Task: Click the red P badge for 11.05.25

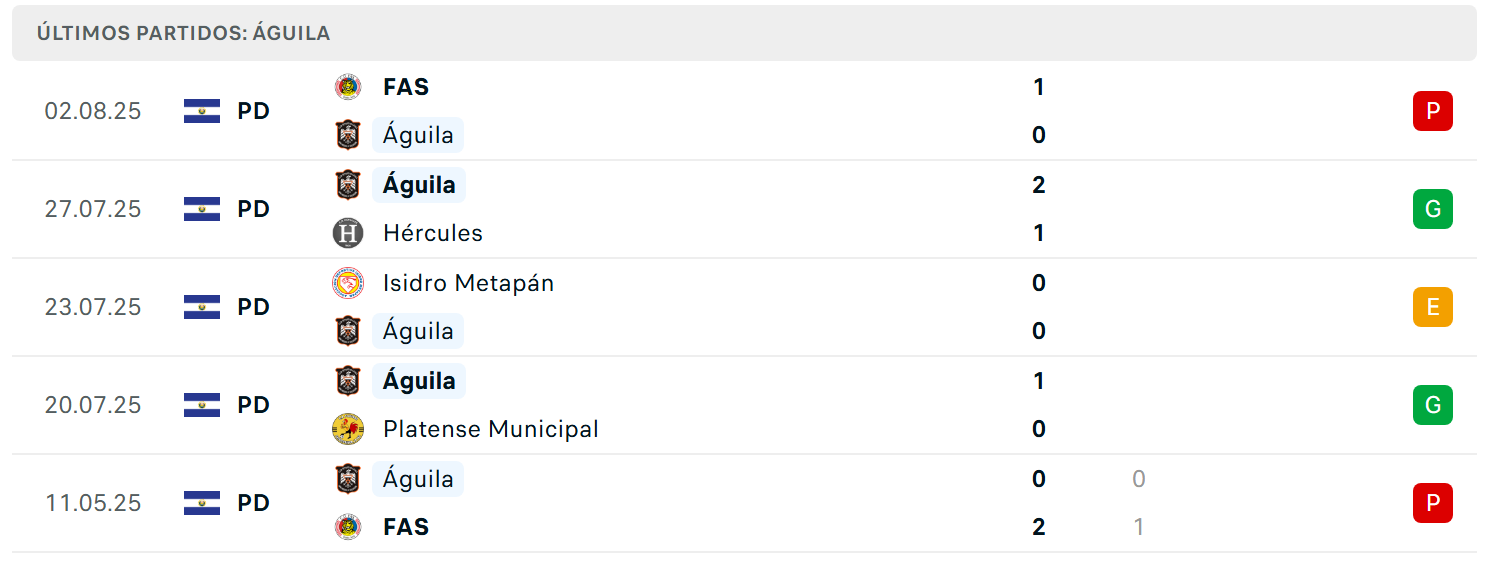Action: coord(1432,503)
